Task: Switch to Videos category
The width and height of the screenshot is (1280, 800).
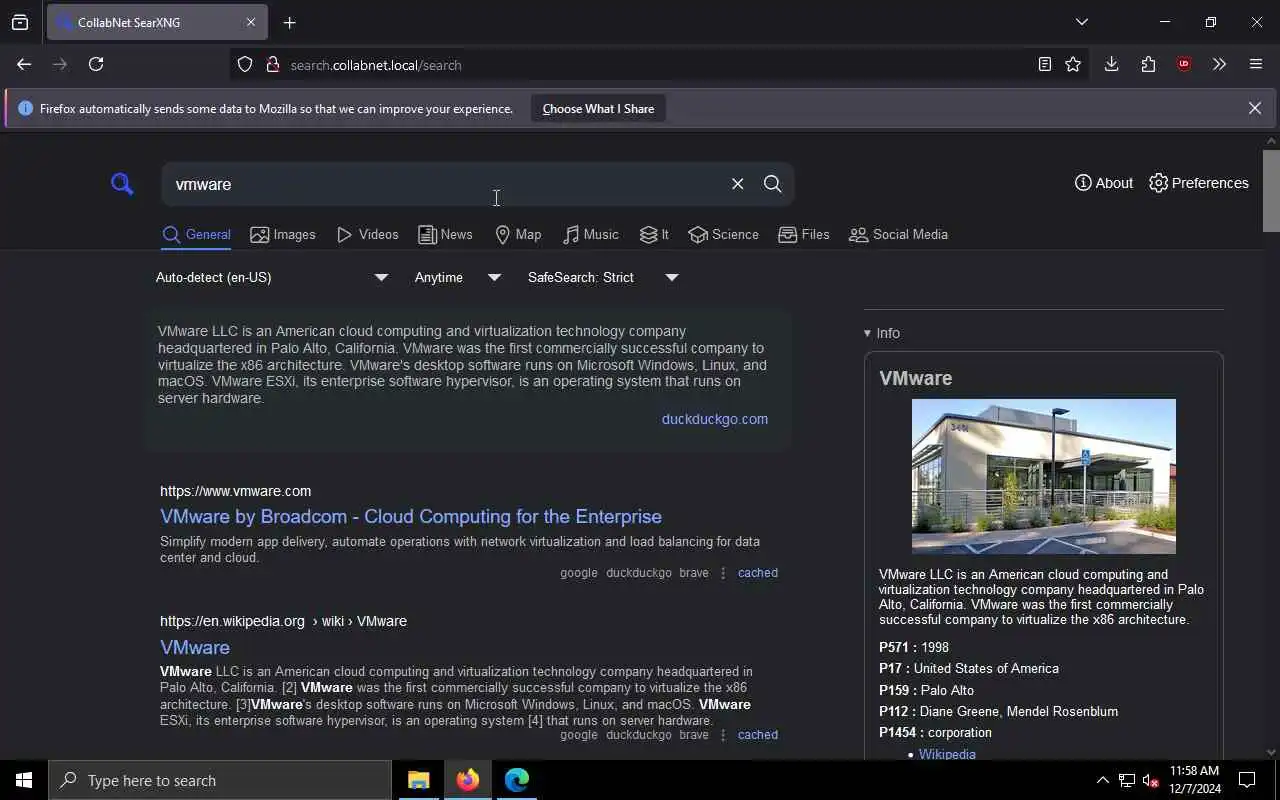Action: tap(367, 235)
